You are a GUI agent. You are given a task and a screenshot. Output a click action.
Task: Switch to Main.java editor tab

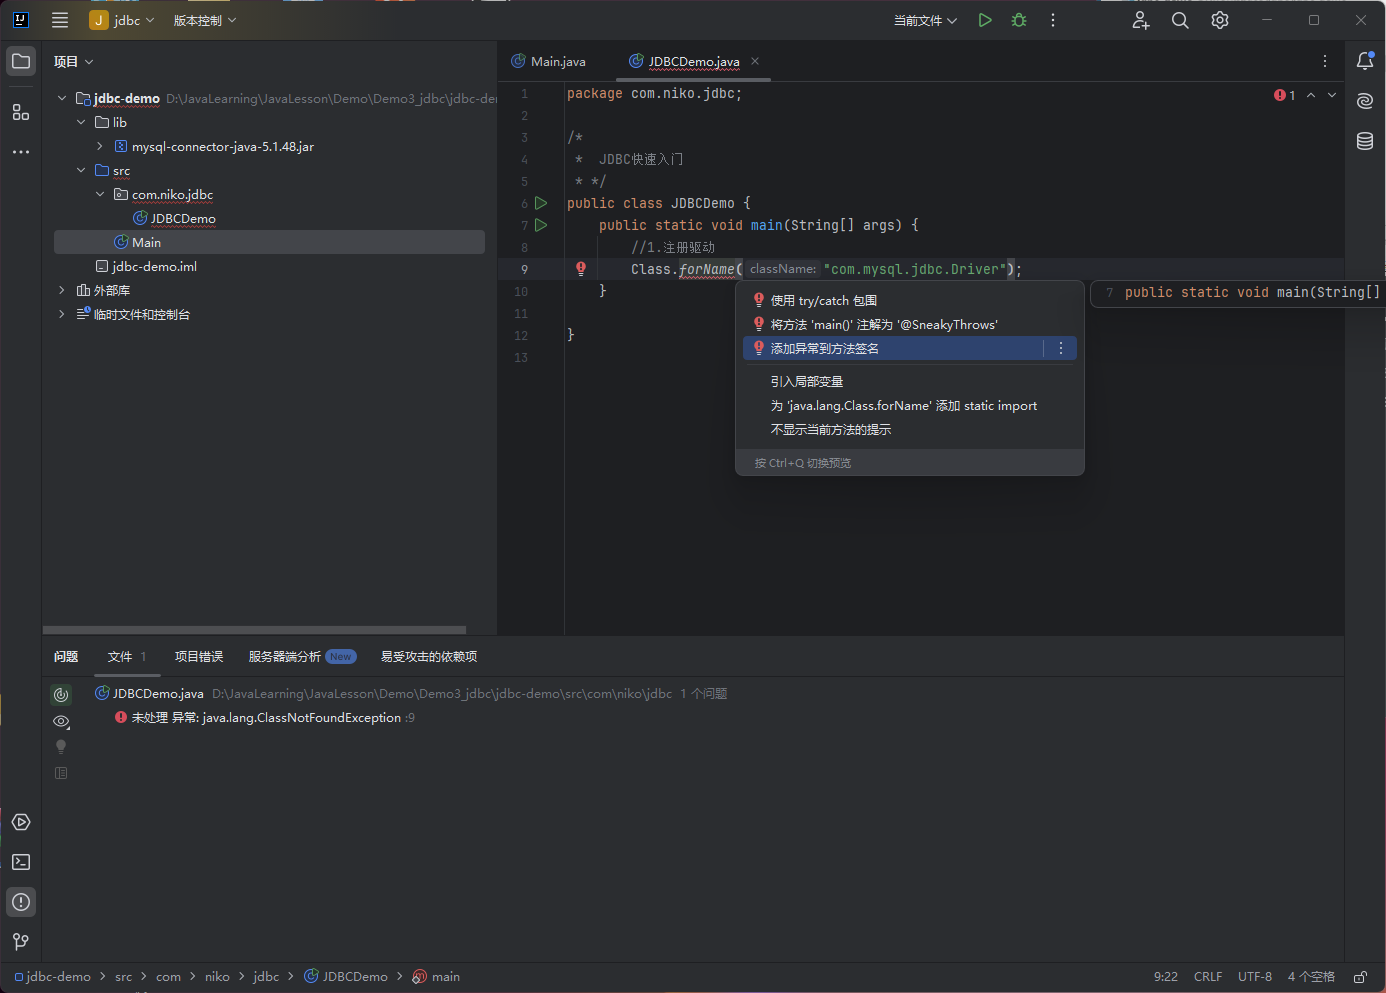(x=548, y=61)
